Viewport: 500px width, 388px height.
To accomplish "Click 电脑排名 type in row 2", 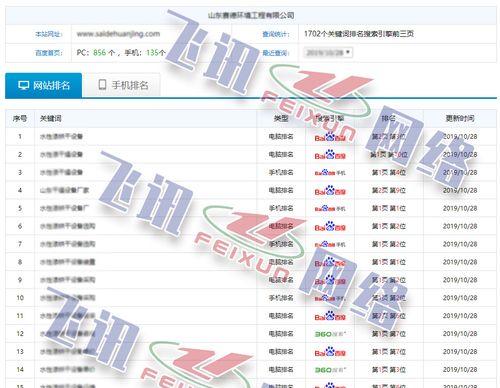I will tap(281, 154).
